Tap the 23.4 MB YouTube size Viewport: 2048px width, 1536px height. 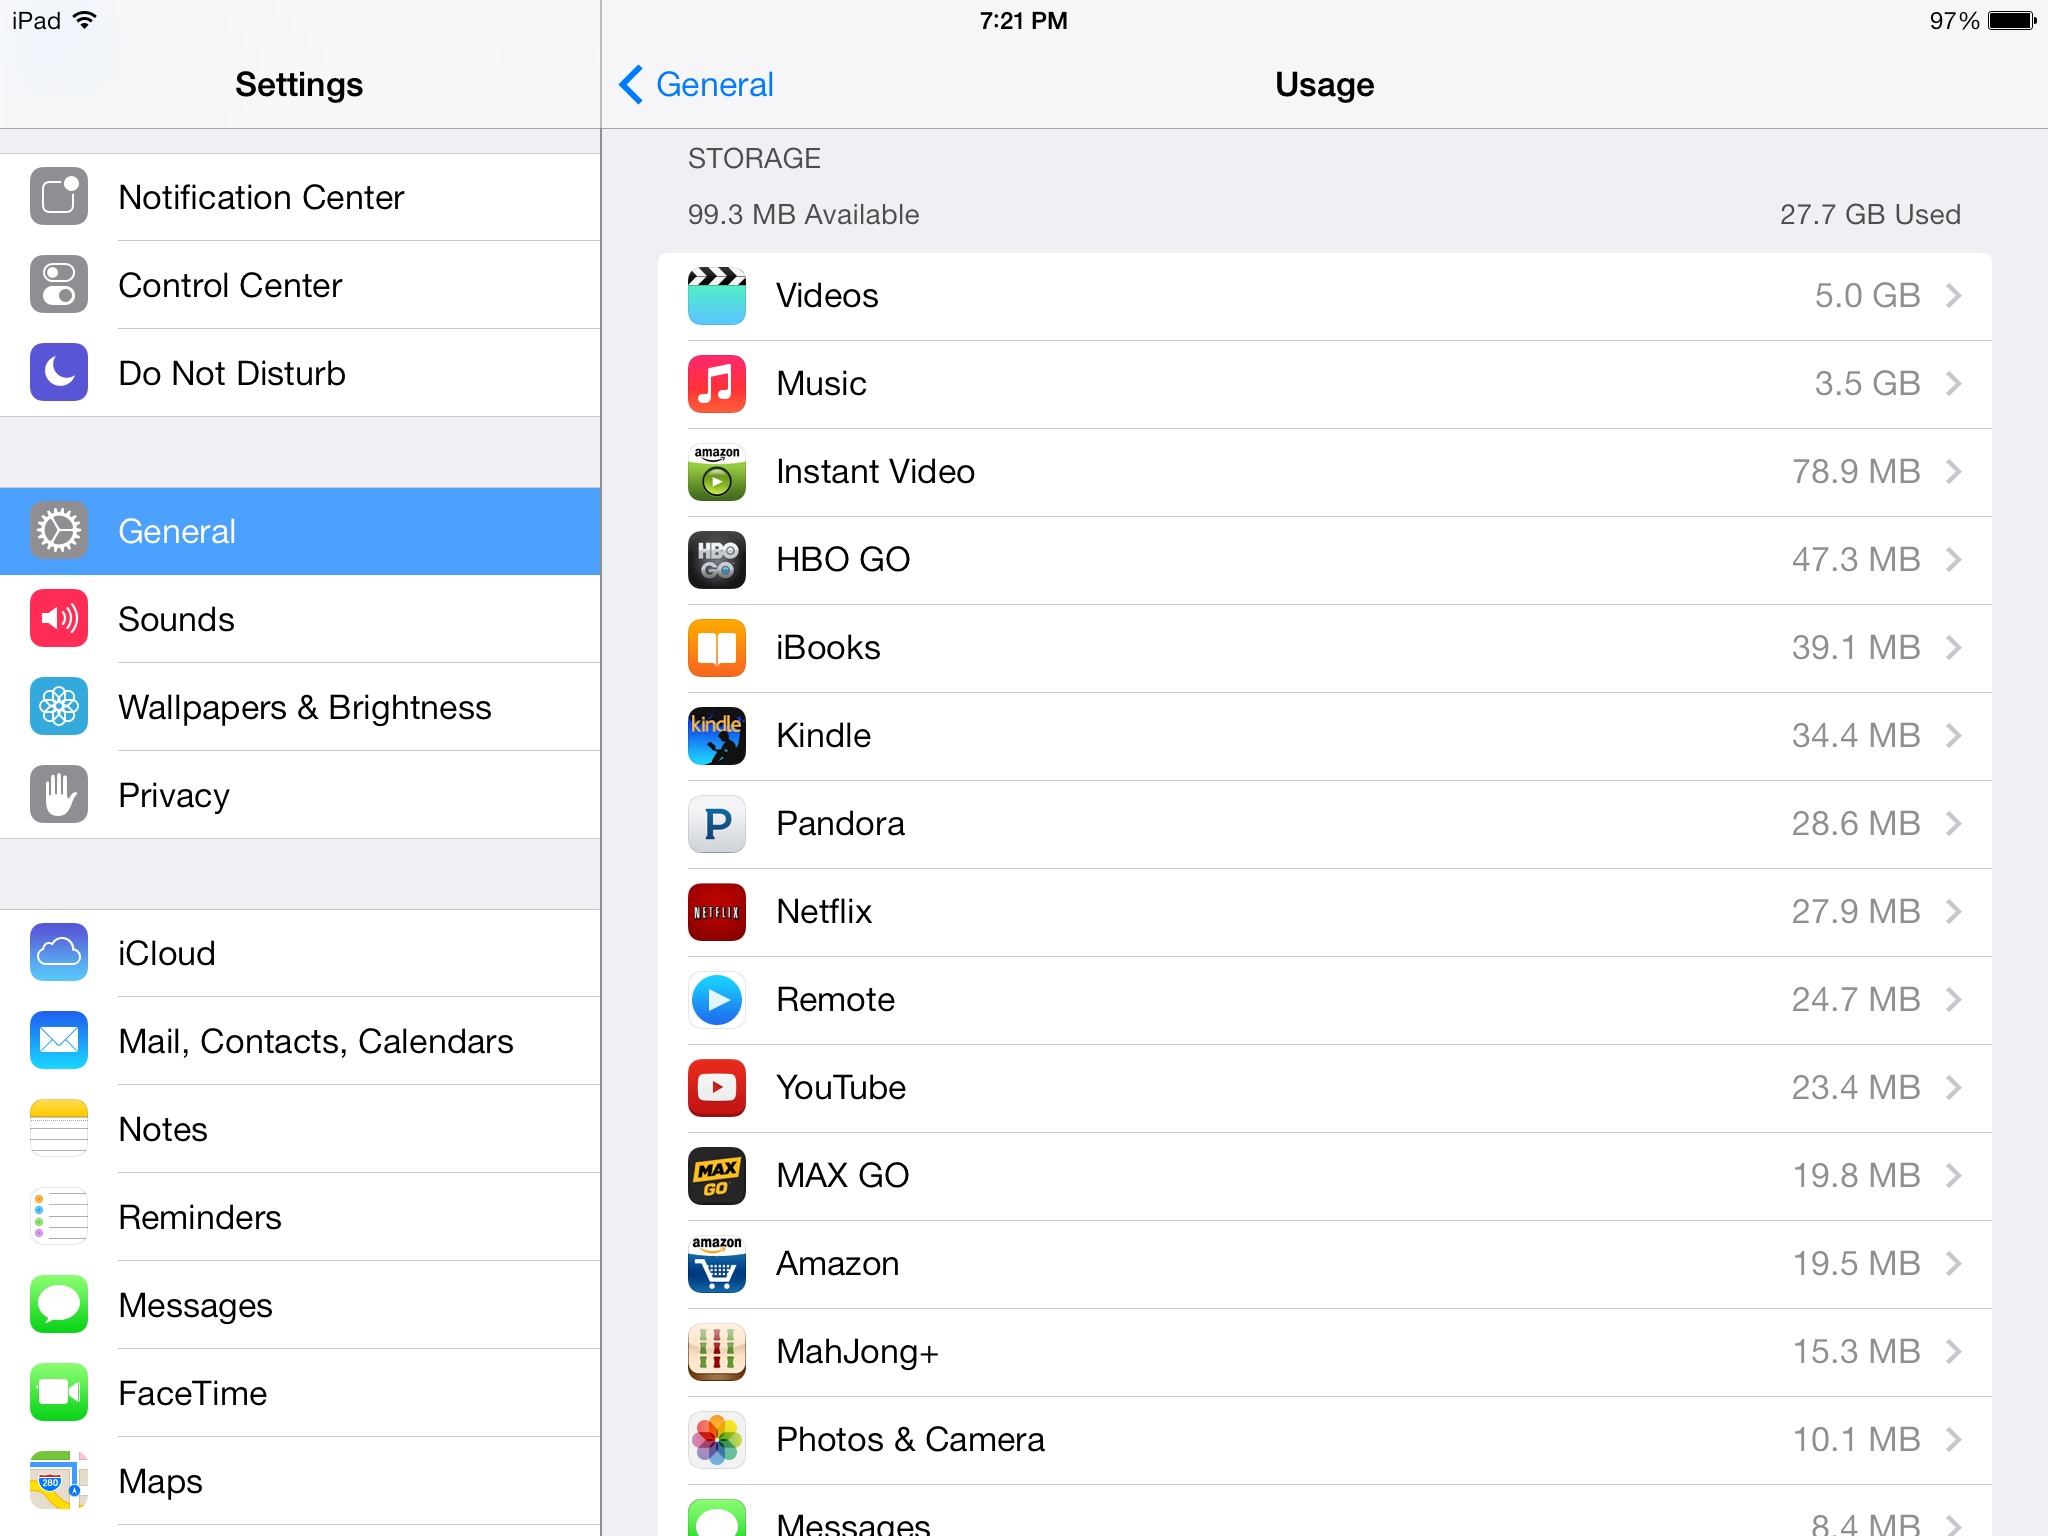[x=1856, y=1088]
